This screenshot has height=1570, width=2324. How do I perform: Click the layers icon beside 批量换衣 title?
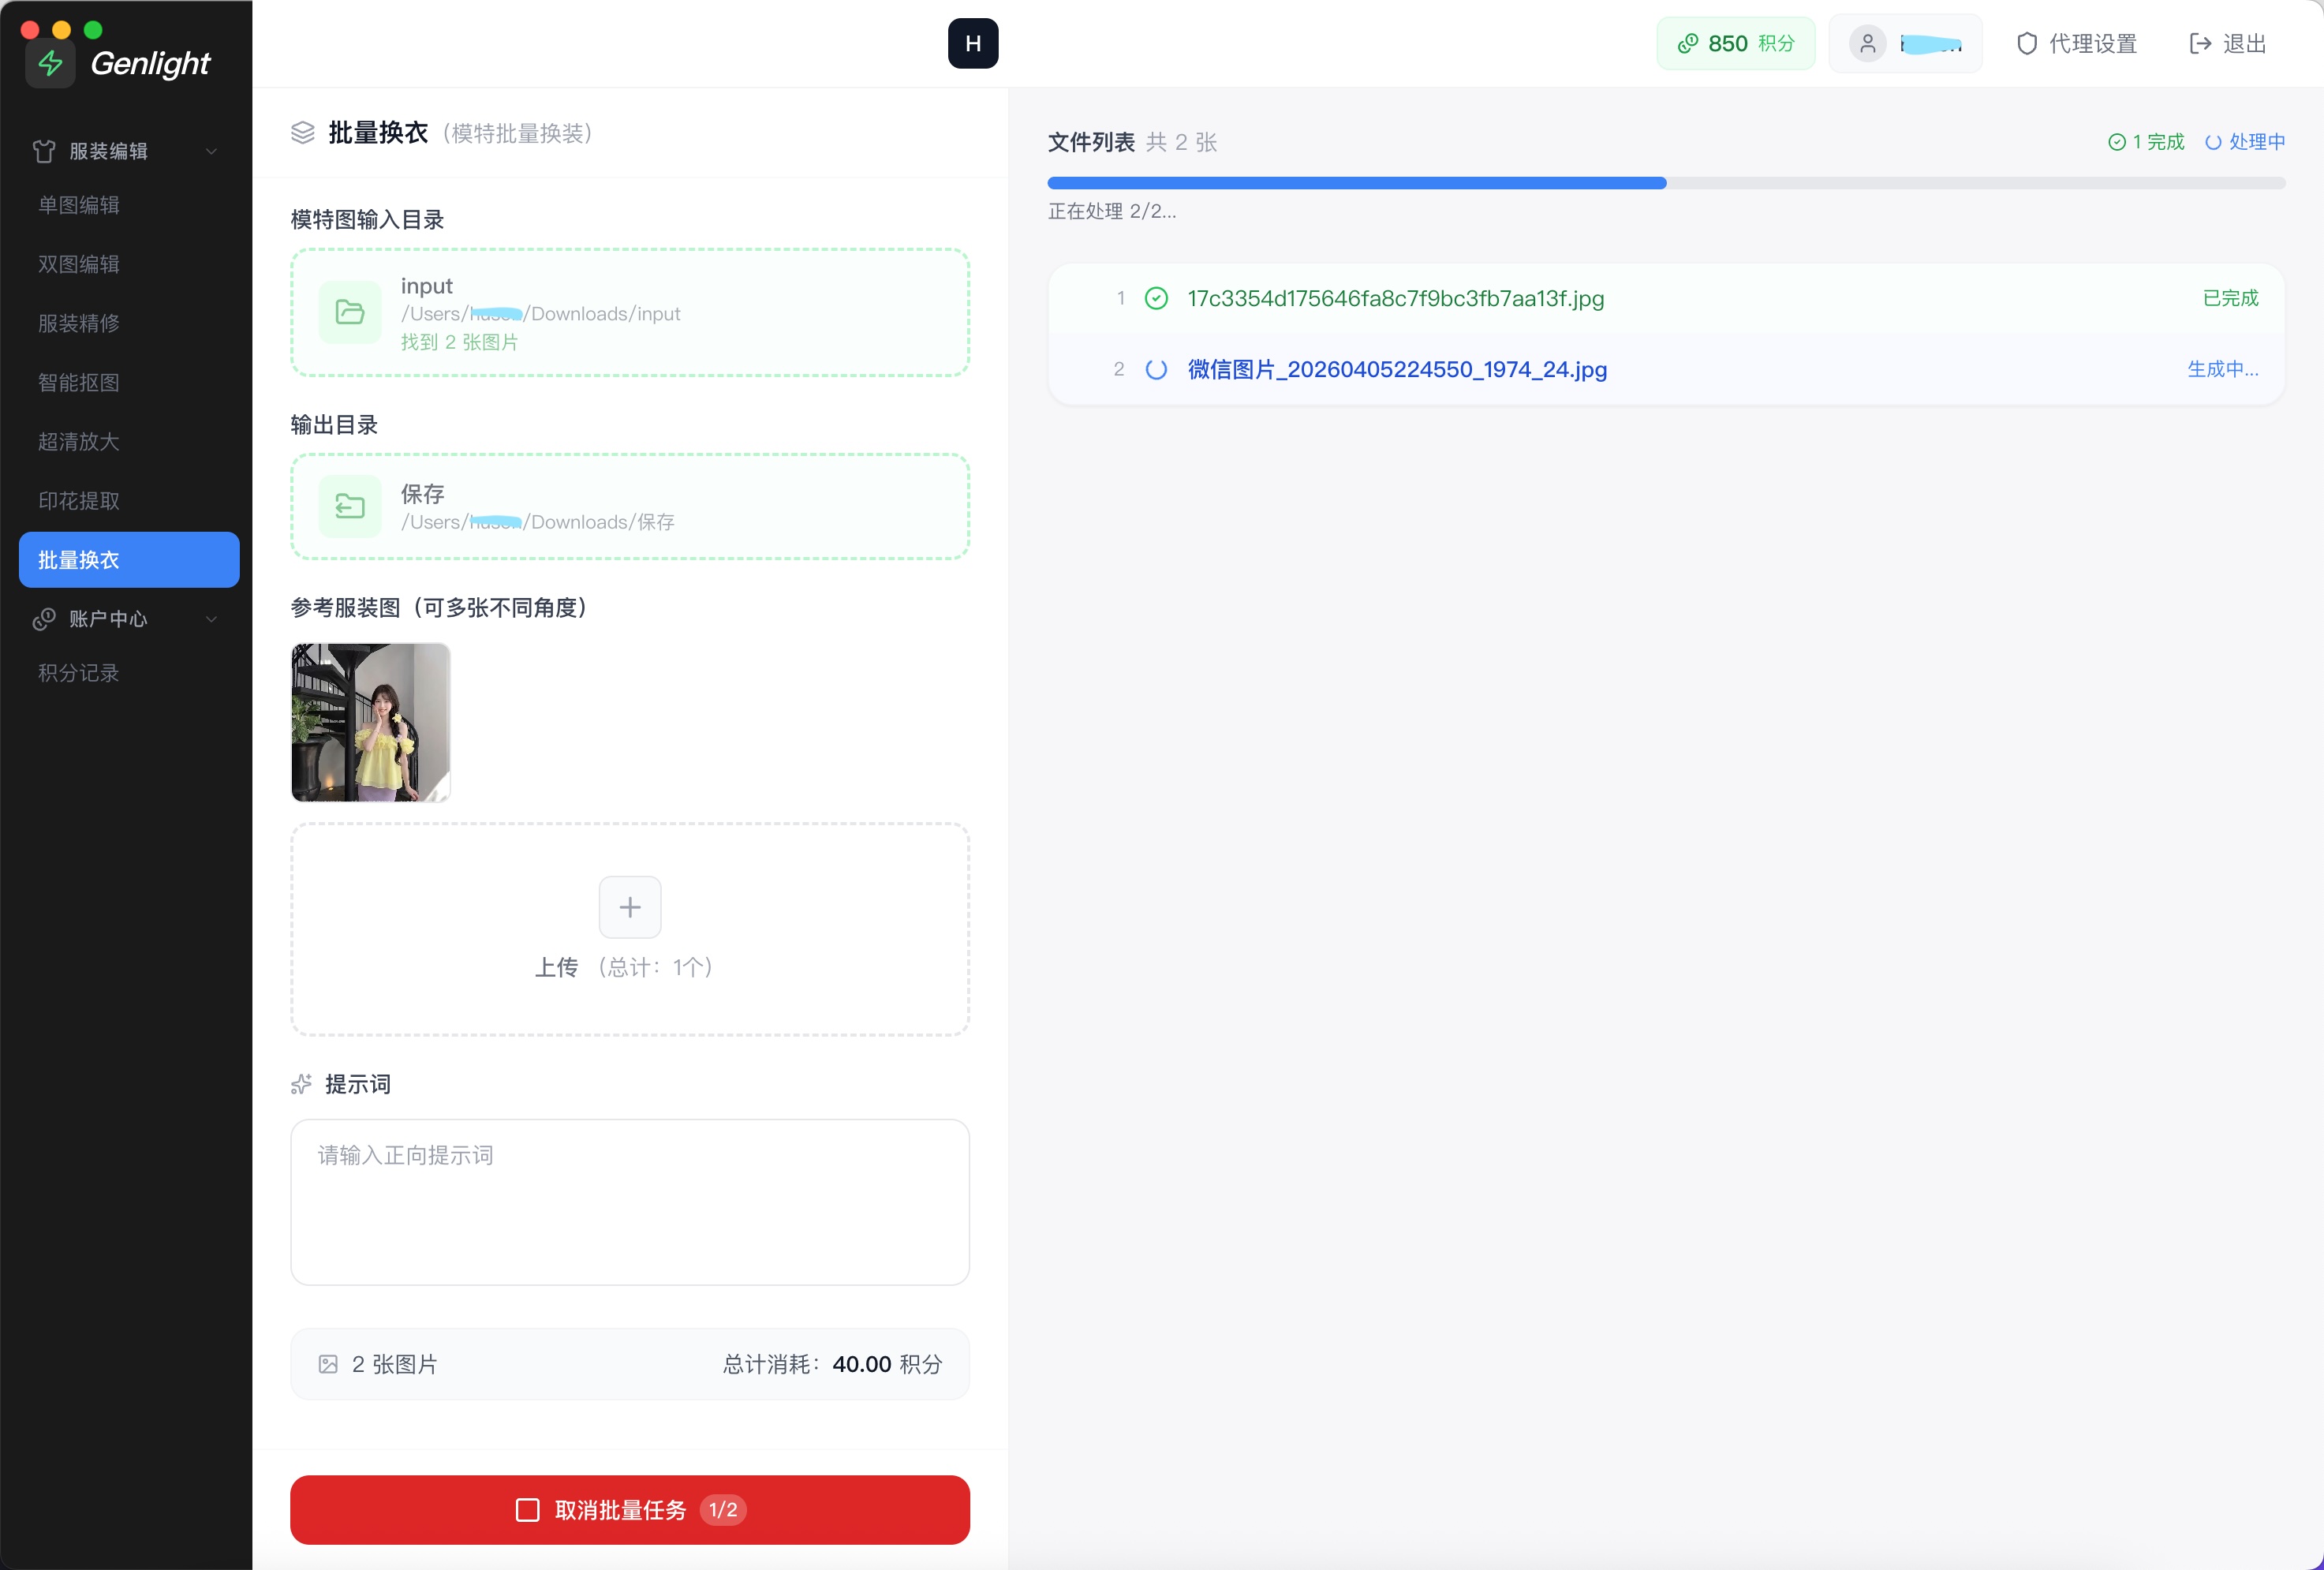pos(303,133)
